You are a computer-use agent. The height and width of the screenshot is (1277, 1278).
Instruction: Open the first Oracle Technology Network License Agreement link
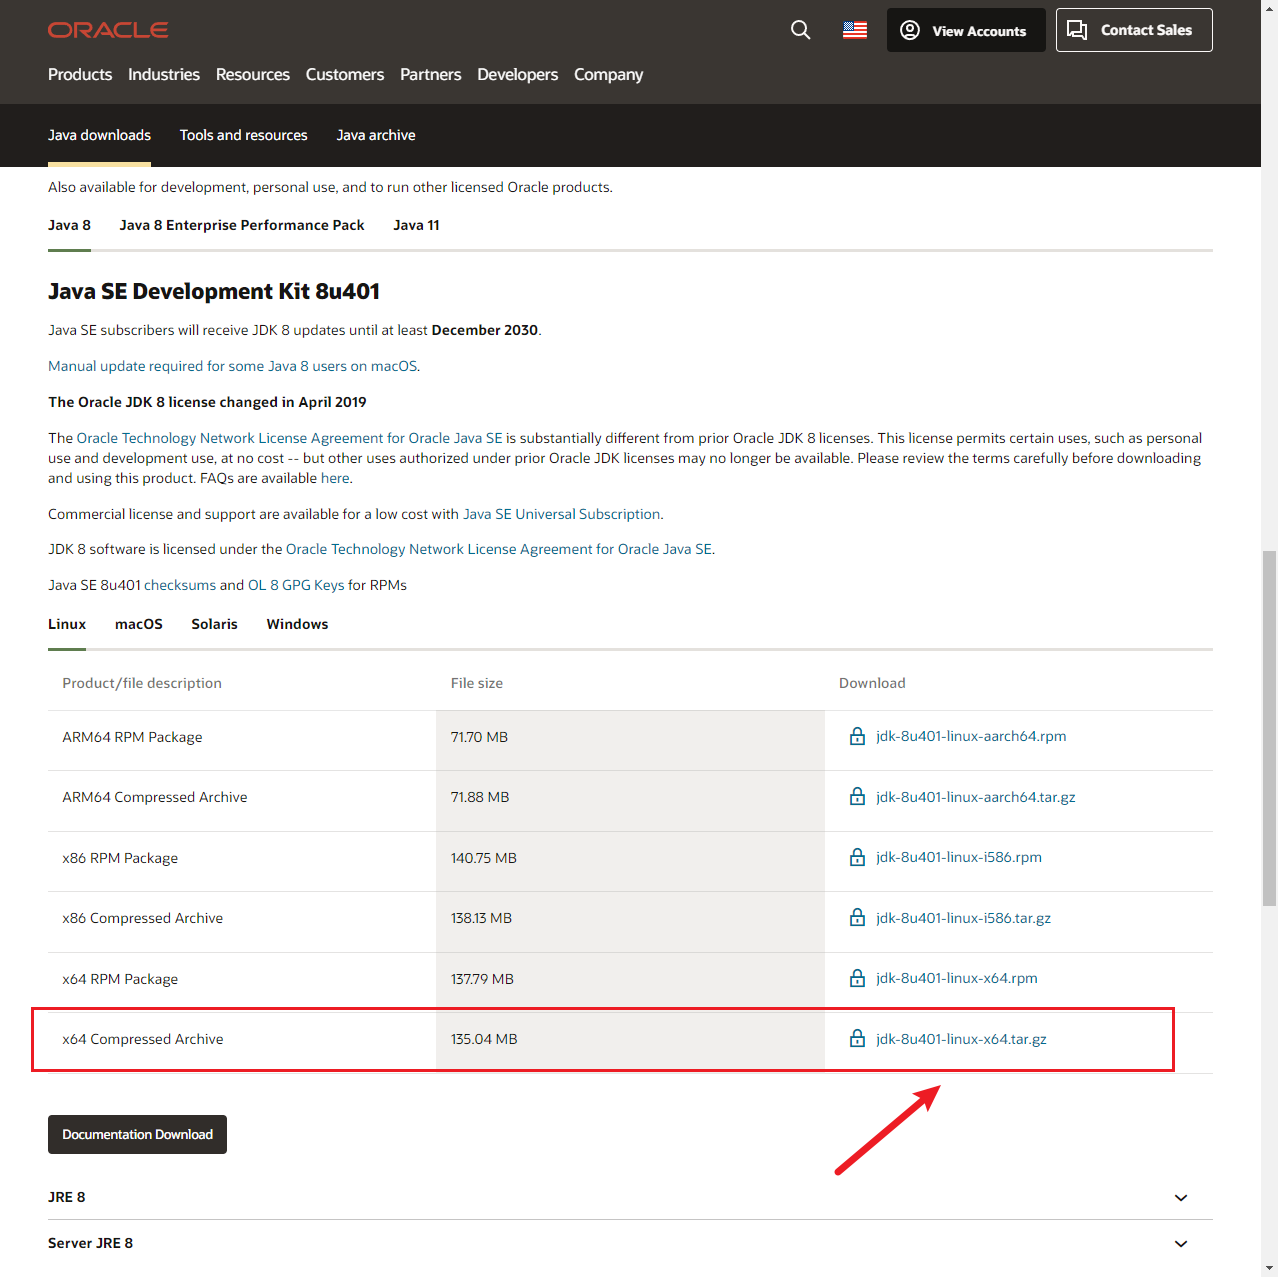[290, 438]
